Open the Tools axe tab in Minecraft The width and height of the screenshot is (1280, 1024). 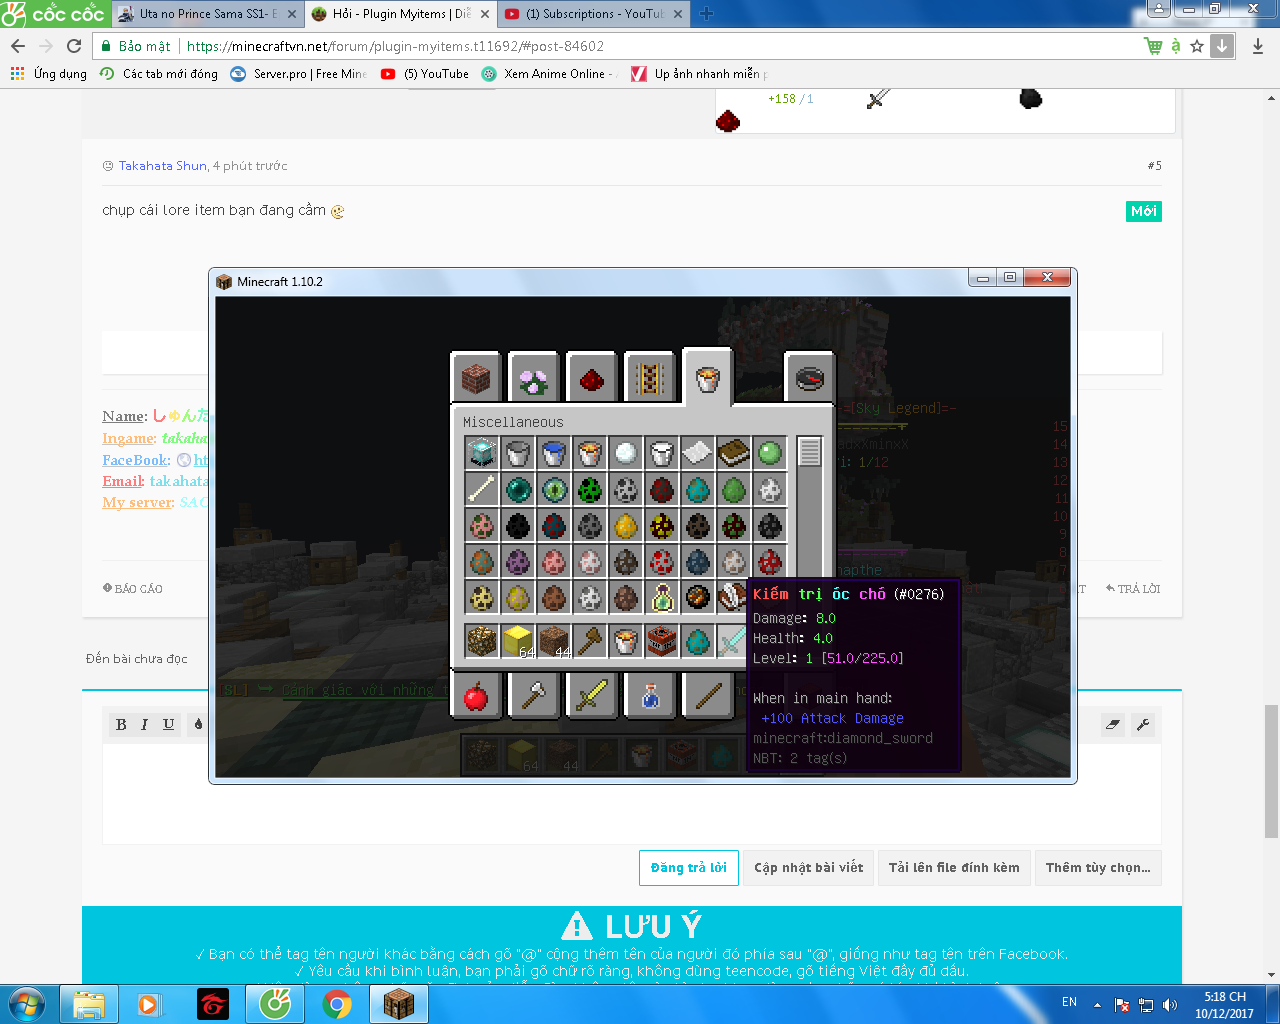pyautogui.click(x=534, y=695)
